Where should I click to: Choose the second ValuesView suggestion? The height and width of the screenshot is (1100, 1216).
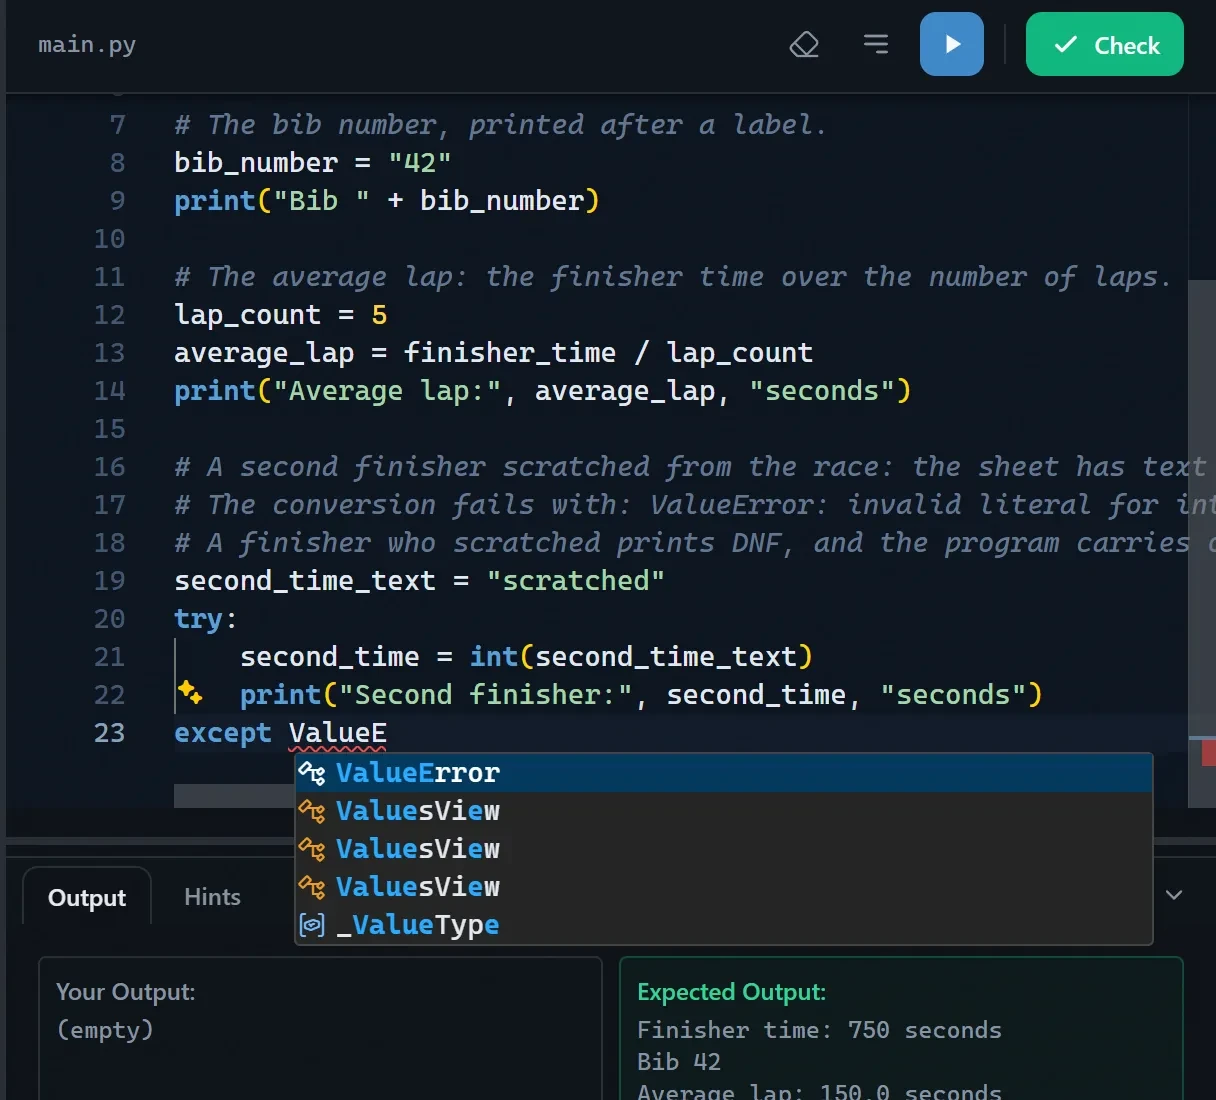tap(724, 849)
